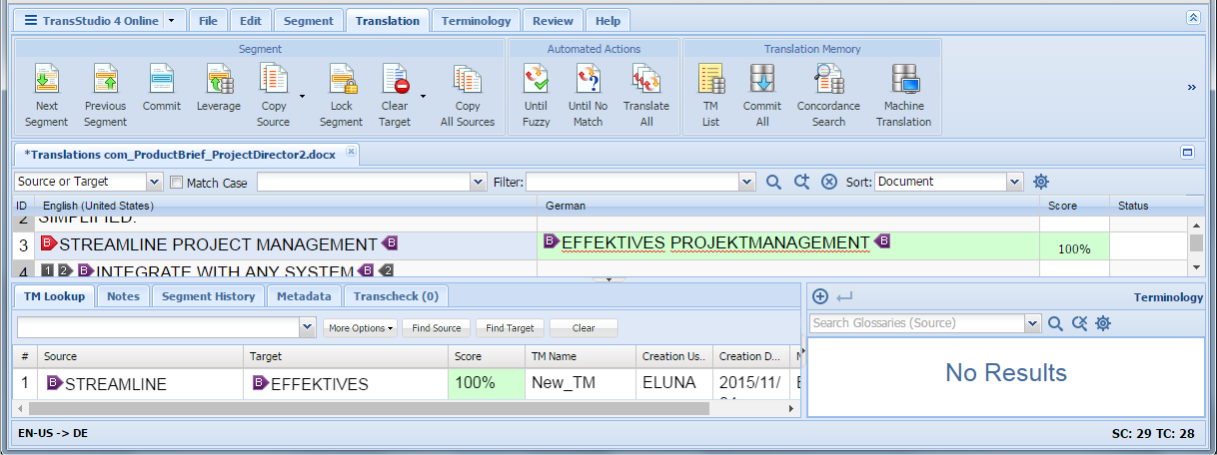Open the Edit tab
The height and width of the screenshot is (455, 1217).
coord(251,20)
